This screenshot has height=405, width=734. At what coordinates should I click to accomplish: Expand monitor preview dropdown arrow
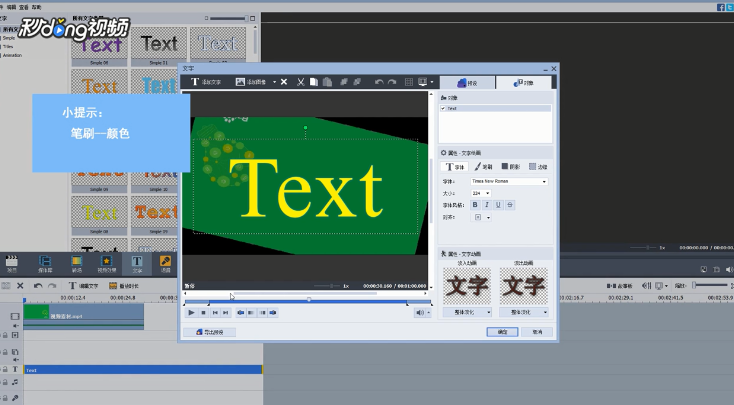pos(432,82)
